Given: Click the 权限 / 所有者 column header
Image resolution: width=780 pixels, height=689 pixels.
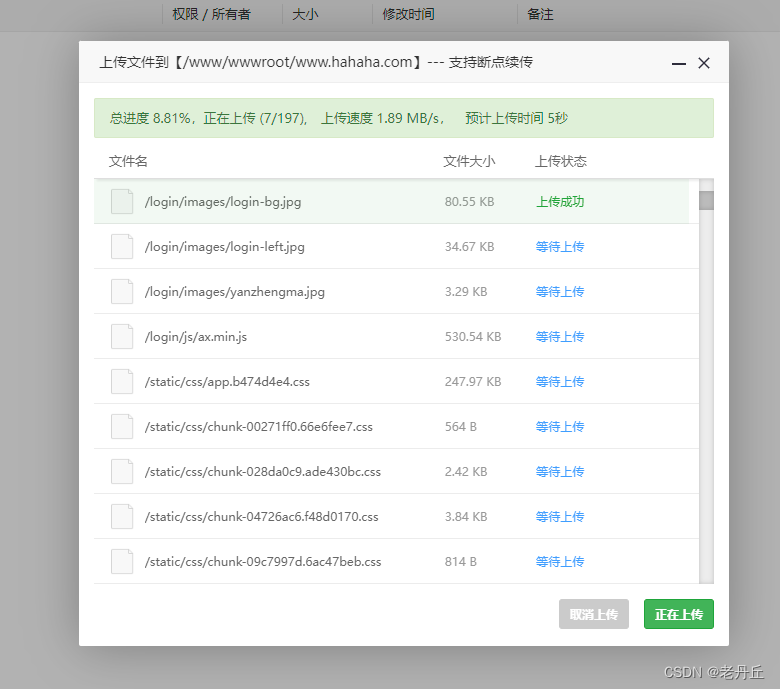Looking at the screenshot, I should 211,14.
